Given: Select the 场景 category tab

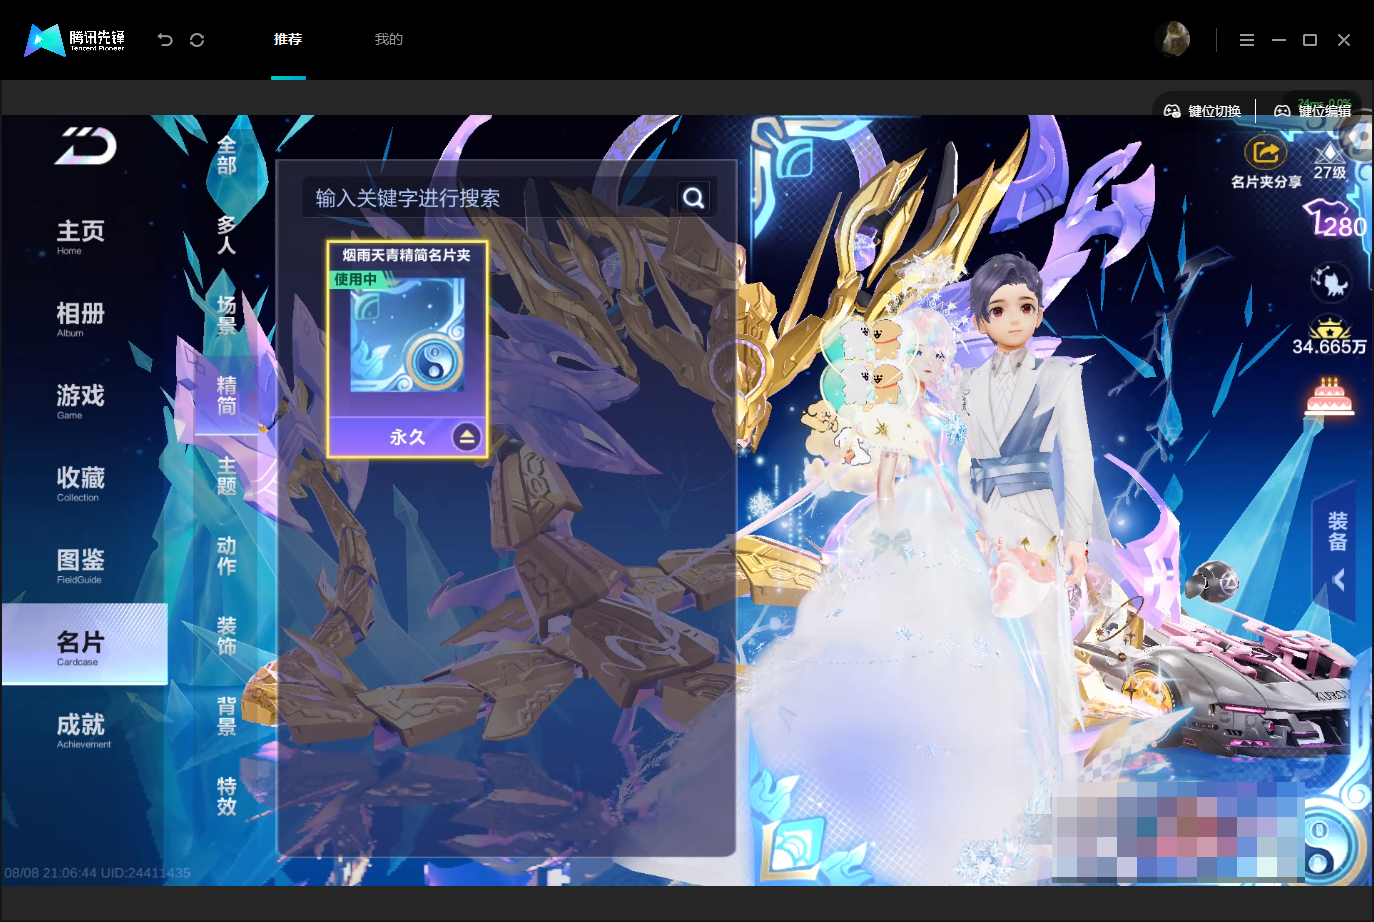Looking at the screenshot, I should (227, 315).
